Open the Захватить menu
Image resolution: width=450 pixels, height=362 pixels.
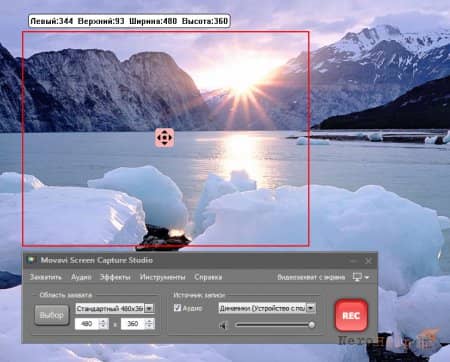pos(45,277)
